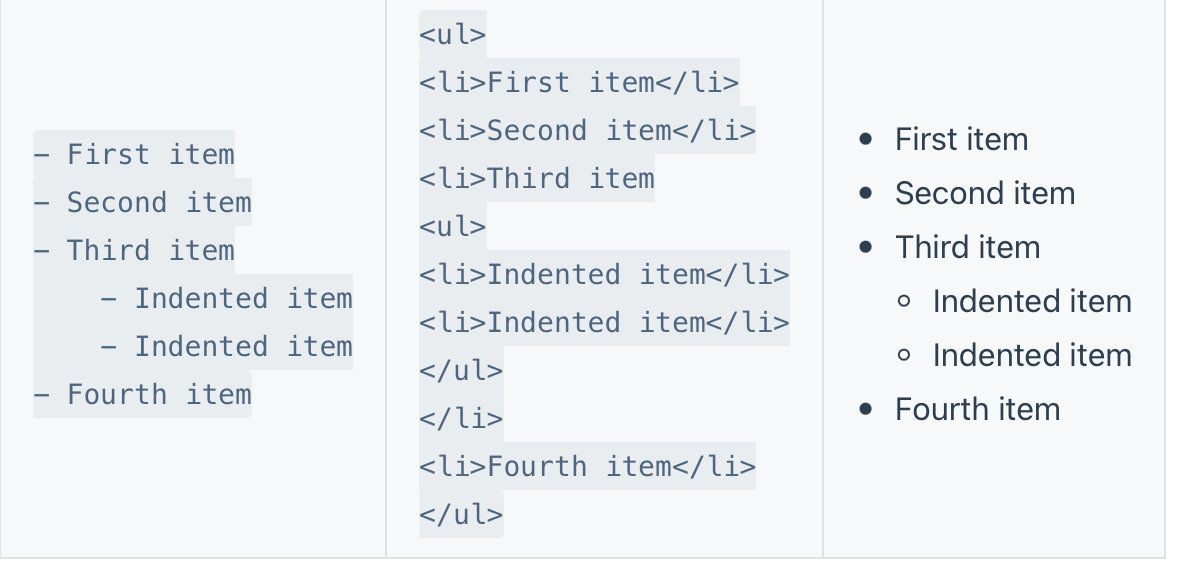The width and height of the screenshot is (1186, 578).
Task: Click the second rendered 'Indented item' sub-bullet
Action: tap(1031, 355)
